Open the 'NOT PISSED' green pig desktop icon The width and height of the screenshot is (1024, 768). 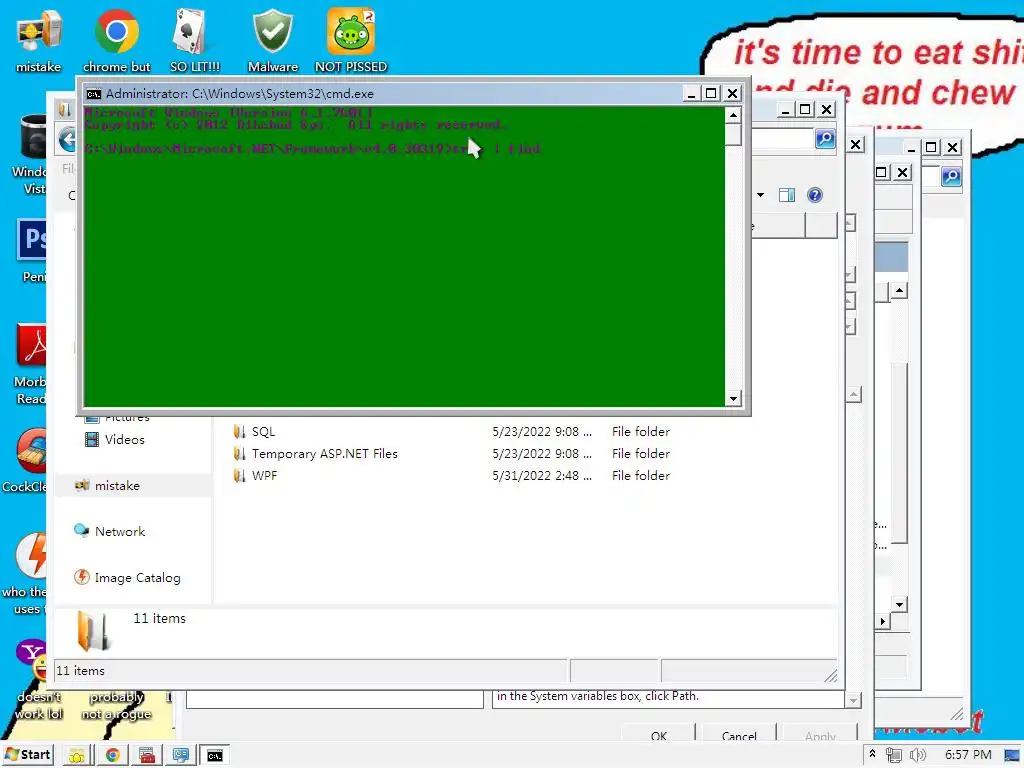tap(351, 39)
